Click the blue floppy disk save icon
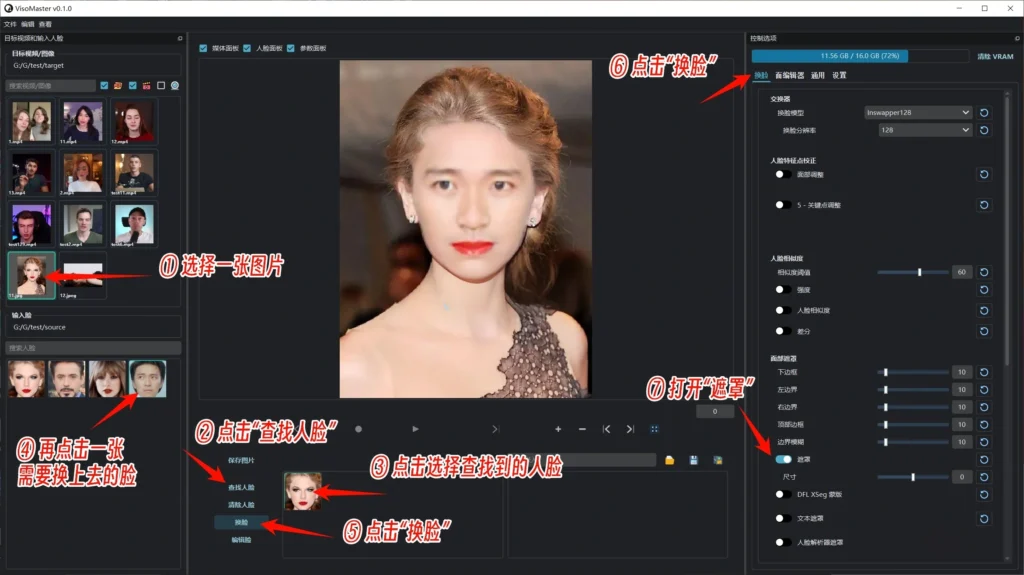The image size is (1024, 575). [x=694, y=460]
